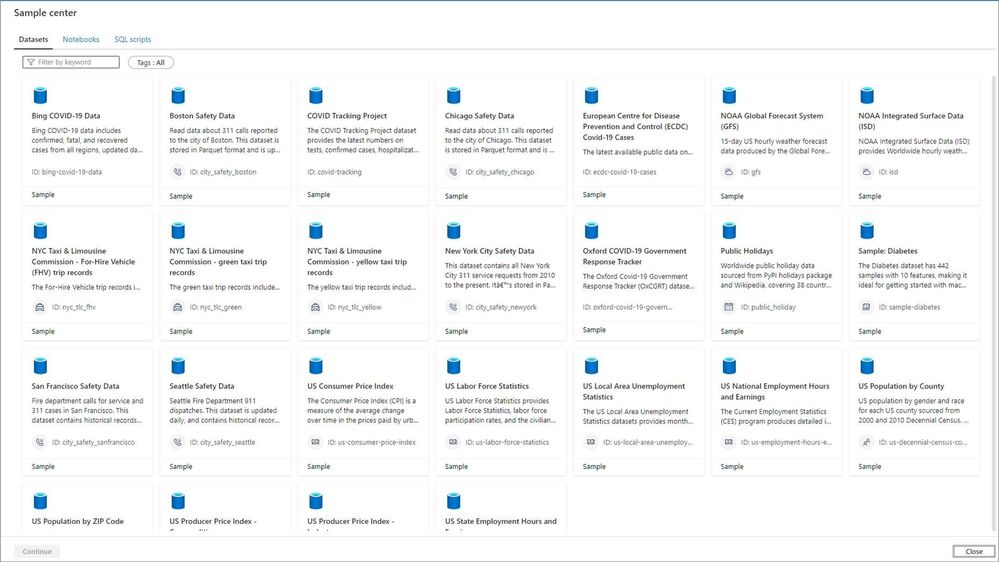Click the US Population by ZIP Code title

pyautogui.click(x=78, y=521)
